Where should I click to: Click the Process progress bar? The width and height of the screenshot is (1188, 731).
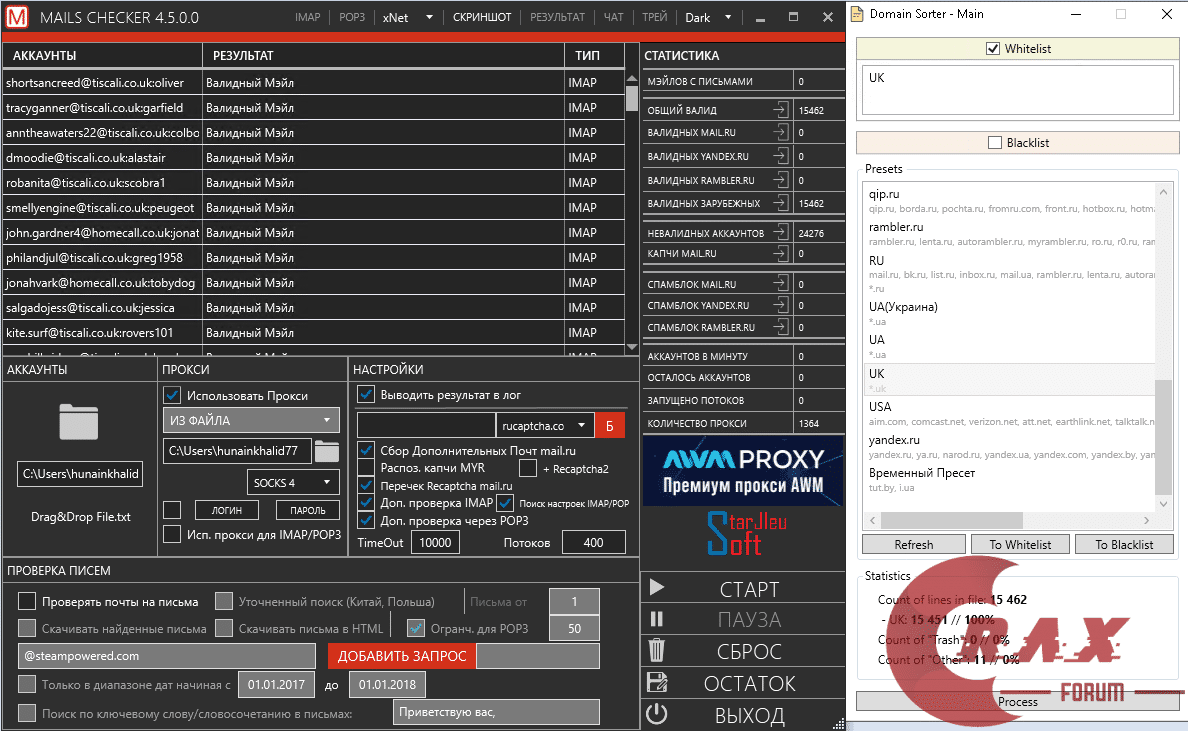[1017, 701]
